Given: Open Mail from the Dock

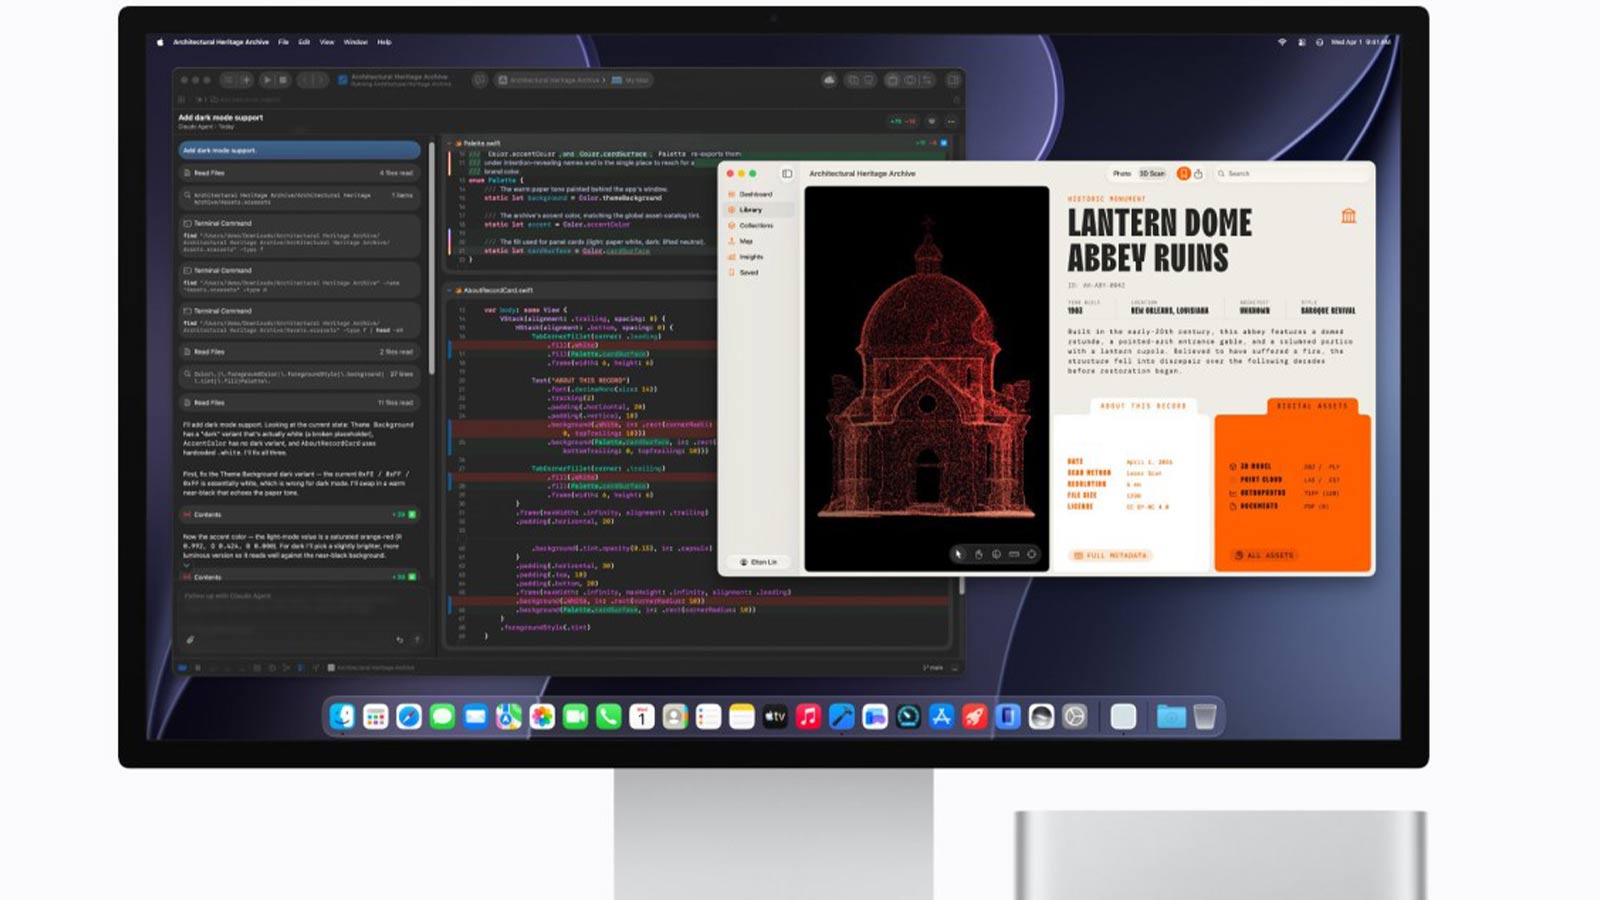Looking at the screenshot, I should click(x=475, y=716).
